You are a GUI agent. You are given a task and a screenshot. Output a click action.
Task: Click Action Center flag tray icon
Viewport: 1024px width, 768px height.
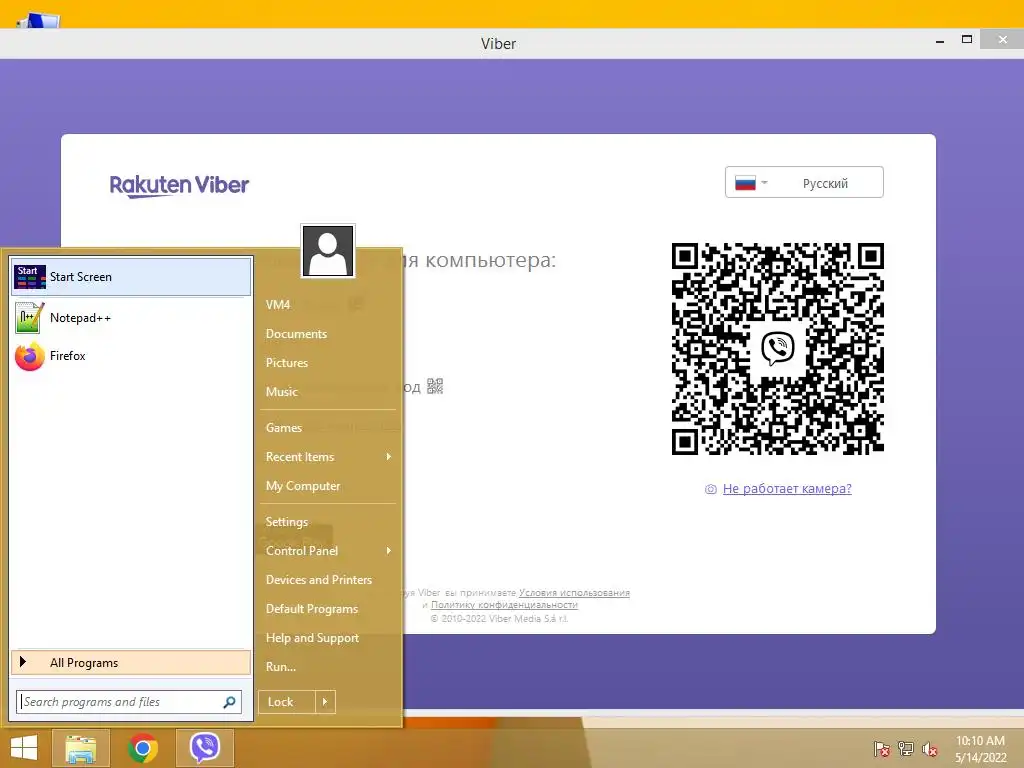882,749
